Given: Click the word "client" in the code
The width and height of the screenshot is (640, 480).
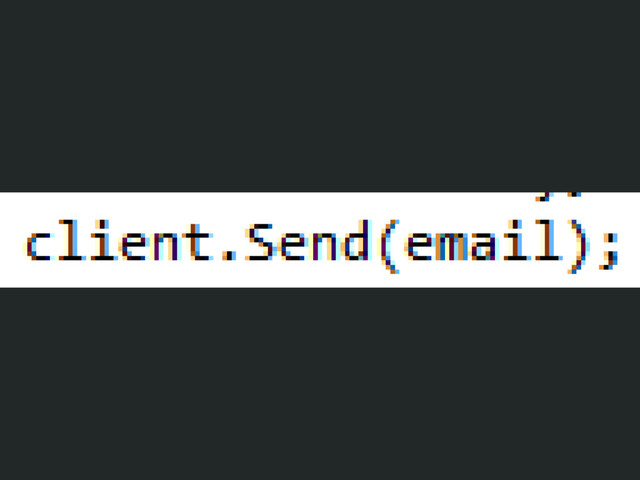Looking at the screenshot, I should [x=119, y=240].
